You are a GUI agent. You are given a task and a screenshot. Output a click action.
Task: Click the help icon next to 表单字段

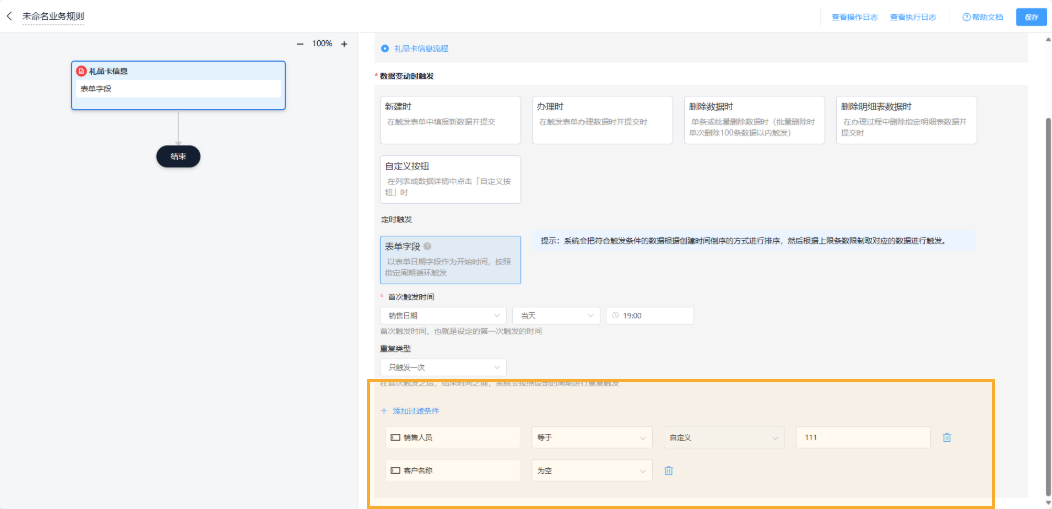tap(427, 246)
